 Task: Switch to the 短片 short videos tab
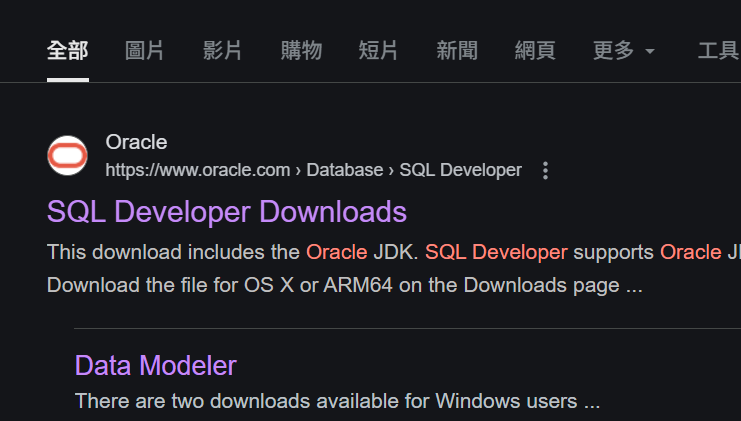[378, 51]
